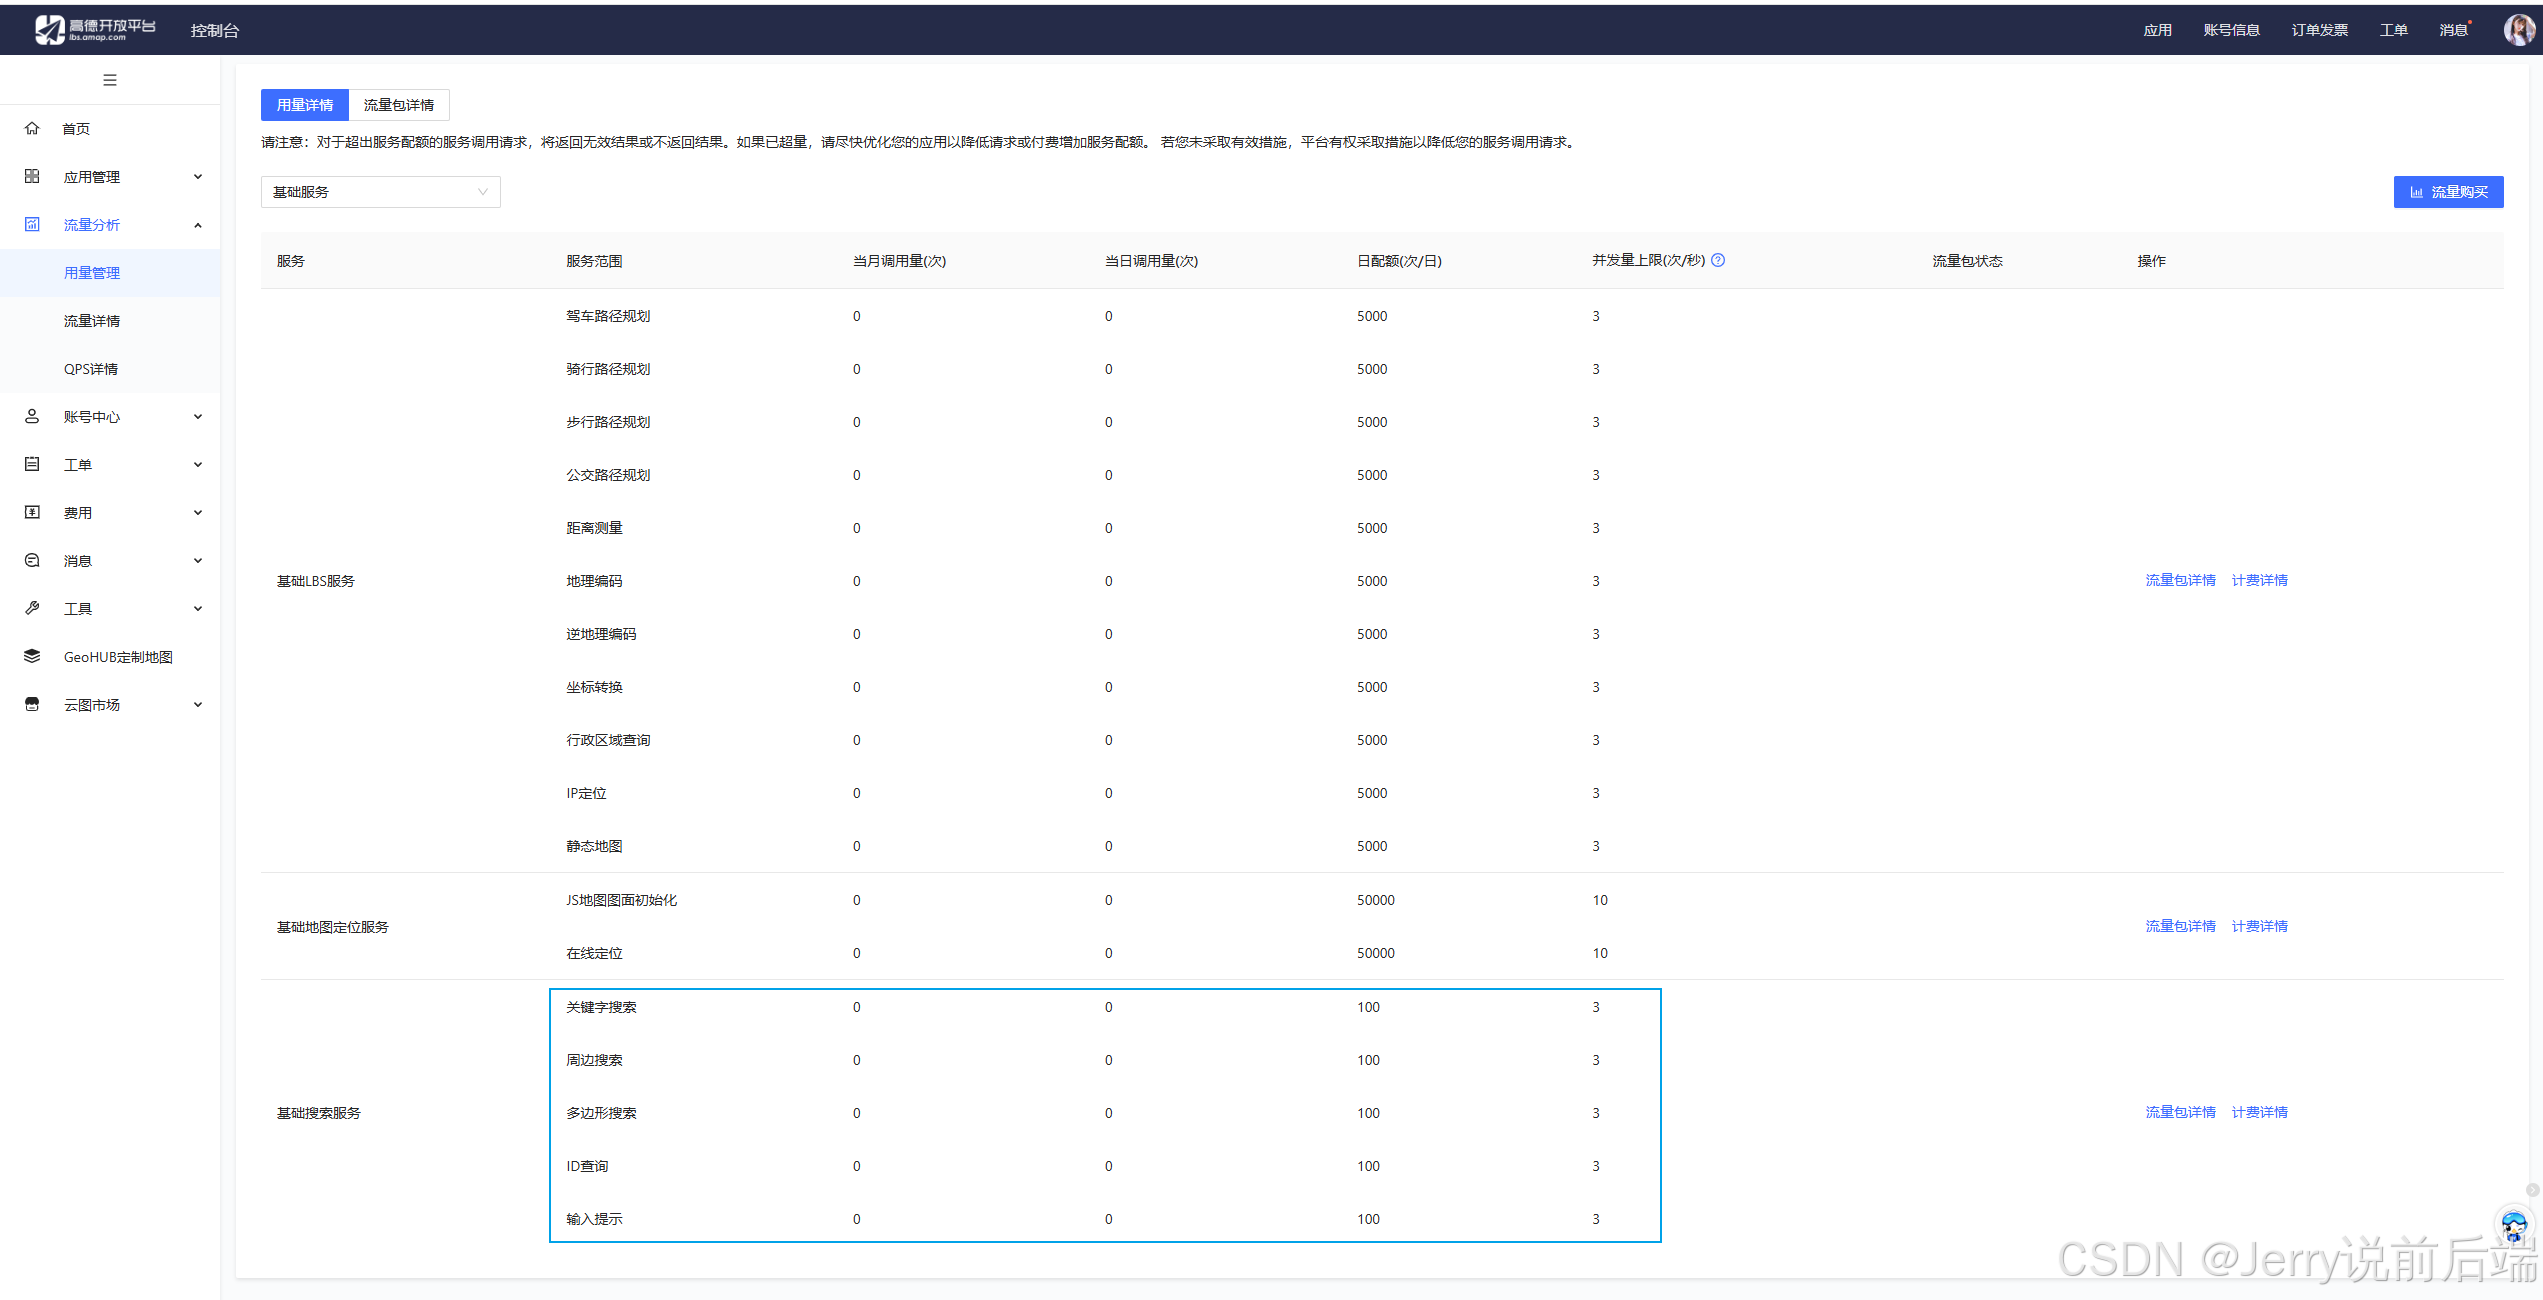This screenshot has width=2543, height=1300.
Task: Switch to the 流量包详情 tab
Action: pyautogui.click(x=398, y=105)
